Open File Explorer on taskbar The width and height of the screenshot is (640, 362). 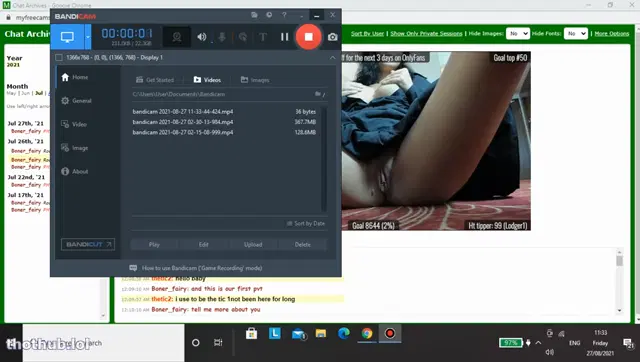point(321,333)
